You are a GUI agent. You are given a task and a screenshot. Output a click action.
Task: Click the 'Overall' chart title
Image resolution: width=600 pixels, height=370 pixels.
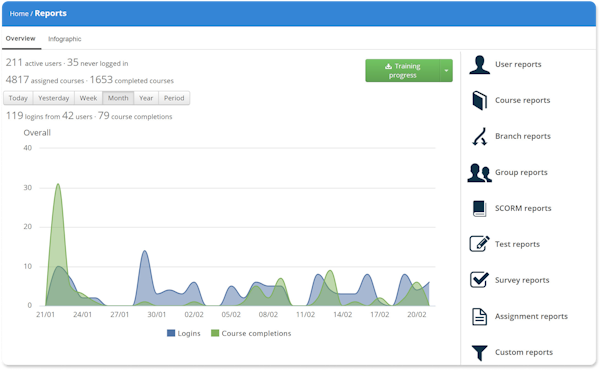pos(37,133)
